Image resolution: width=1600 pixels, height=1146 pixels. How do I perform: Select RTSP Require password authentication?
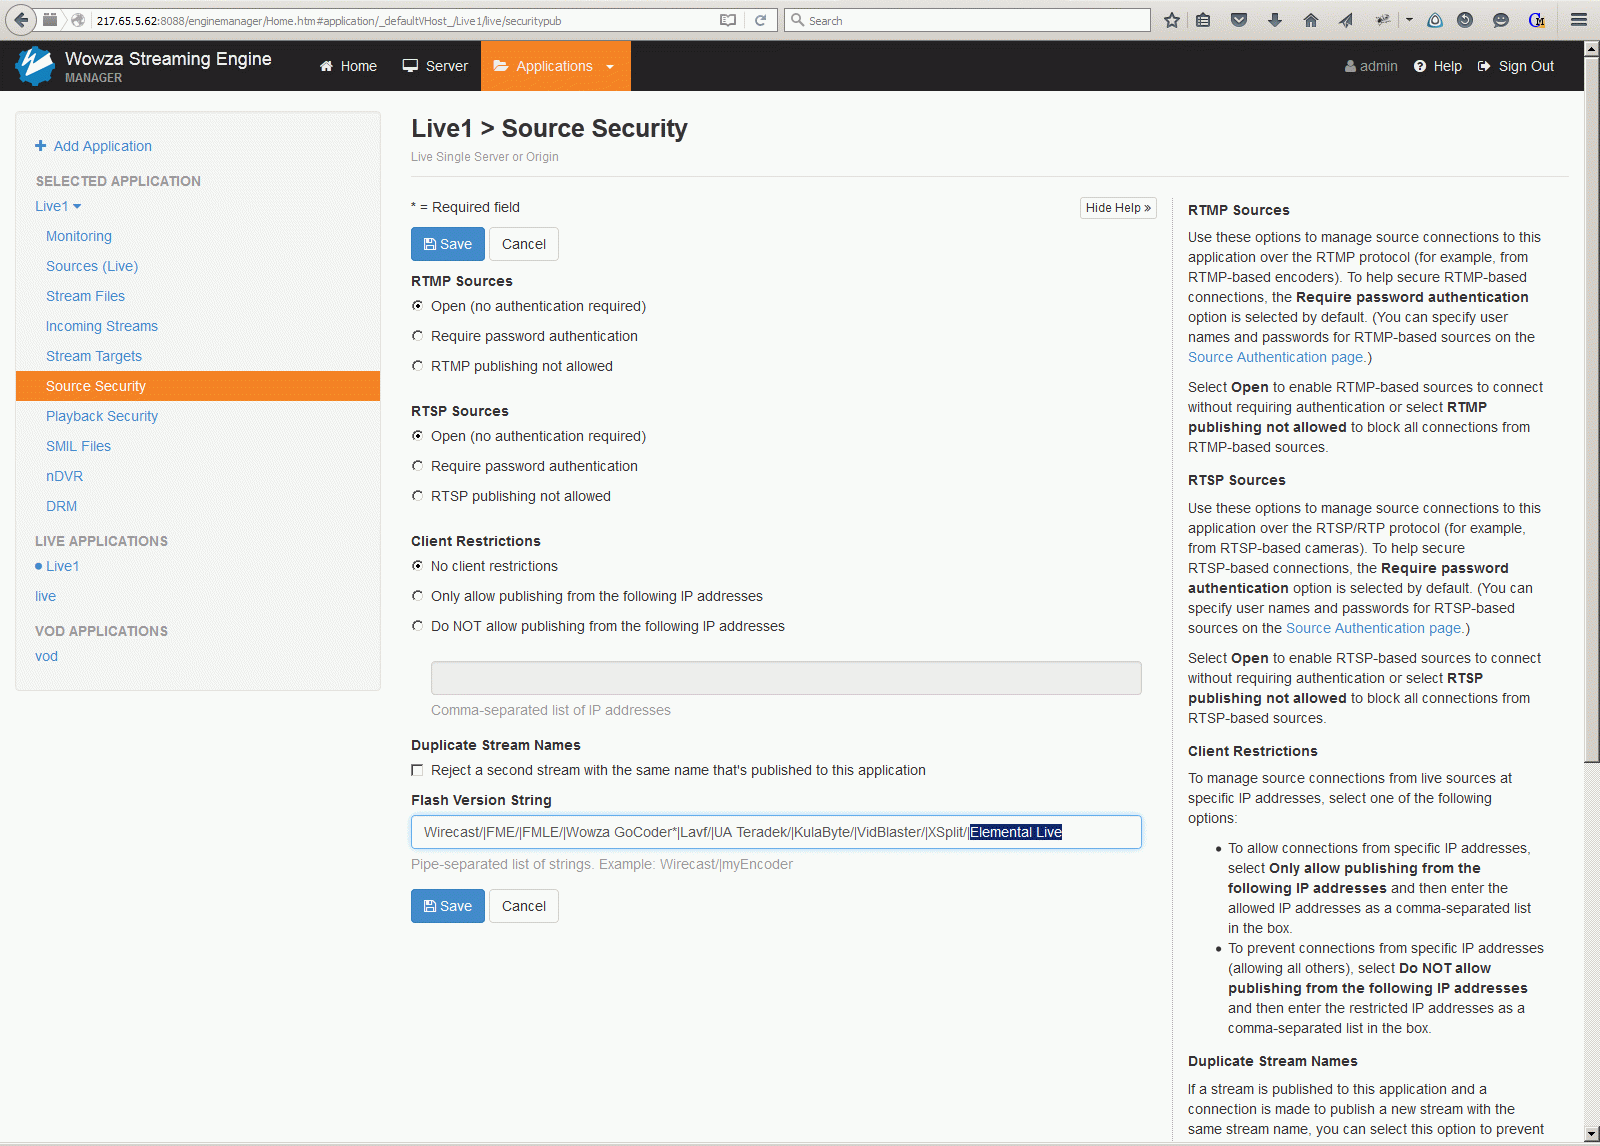[x=418, y=466]
